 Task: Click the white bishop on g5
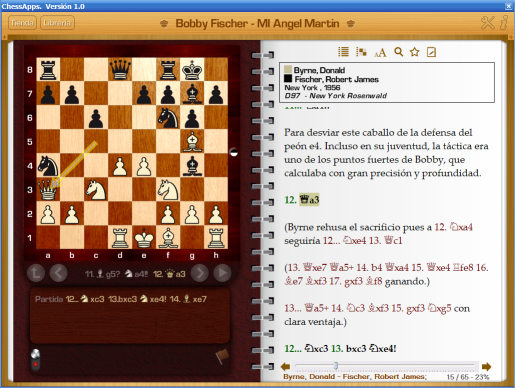point(192,142)
